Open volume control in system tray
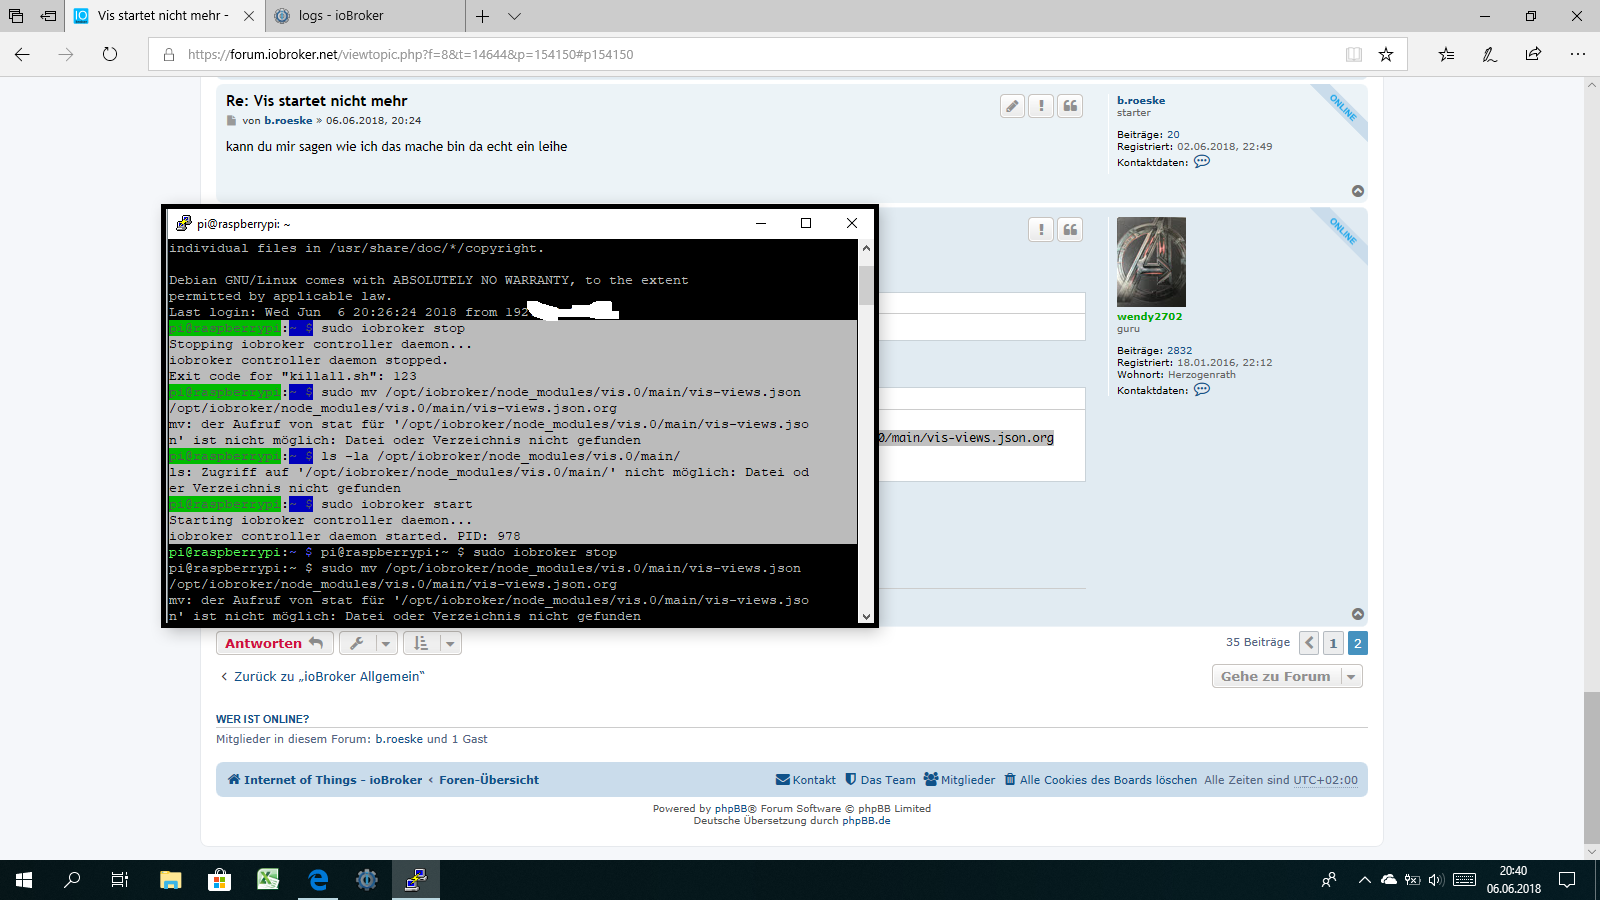1600x900 pixels. pyautogui.click(x=1436, y=880)
